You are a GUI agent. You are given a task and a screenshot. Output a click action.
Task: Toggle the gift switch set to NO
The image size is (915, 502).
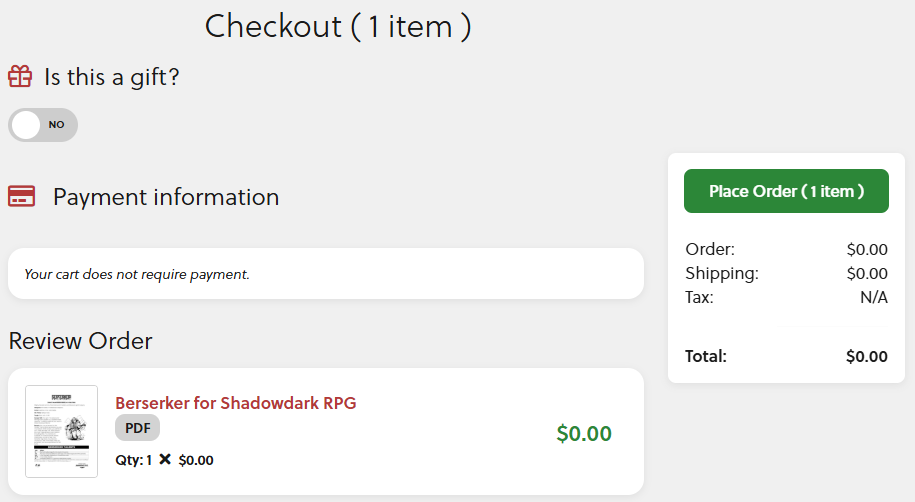point(43,125)
